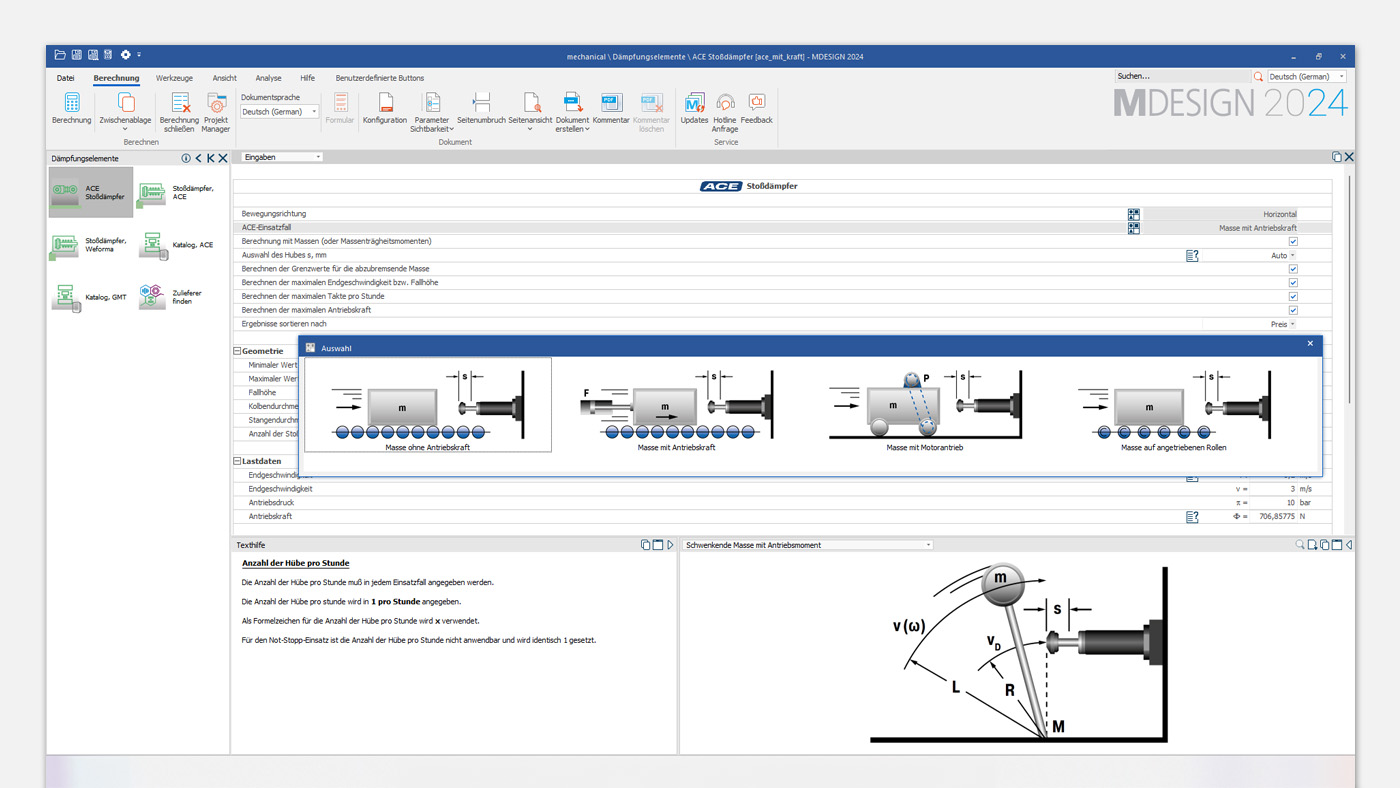Collapse the Geometrie section

(238, 352)
